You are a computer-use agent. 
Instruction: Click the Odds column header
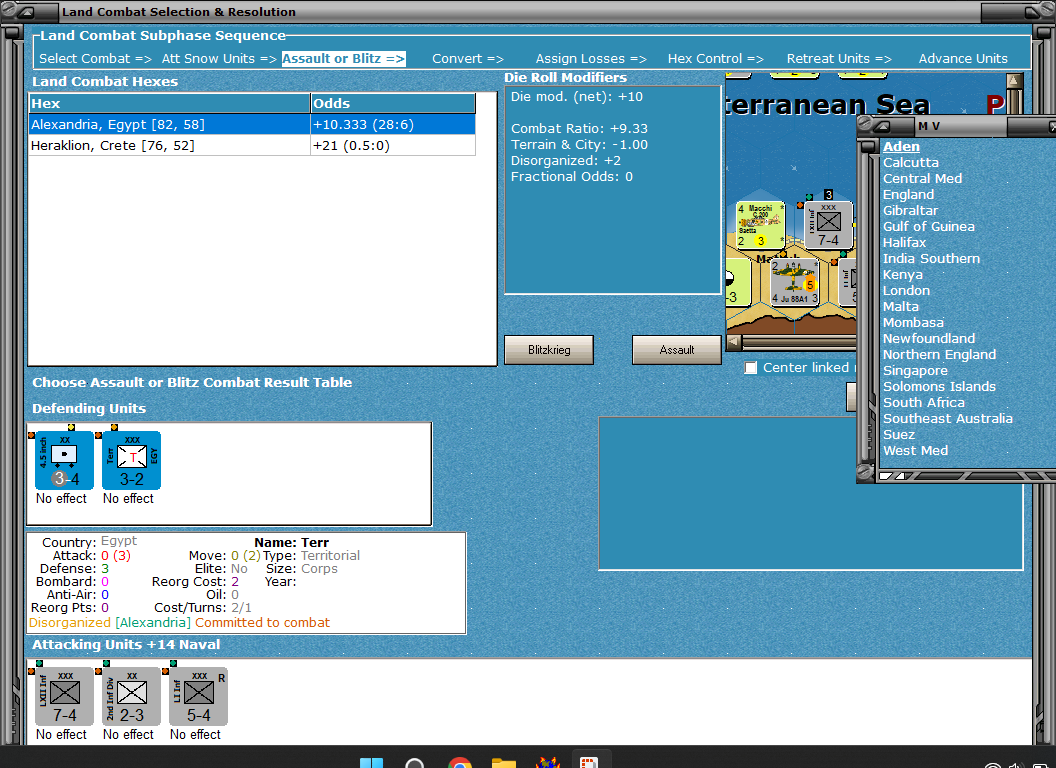click(x=393, y=103)
